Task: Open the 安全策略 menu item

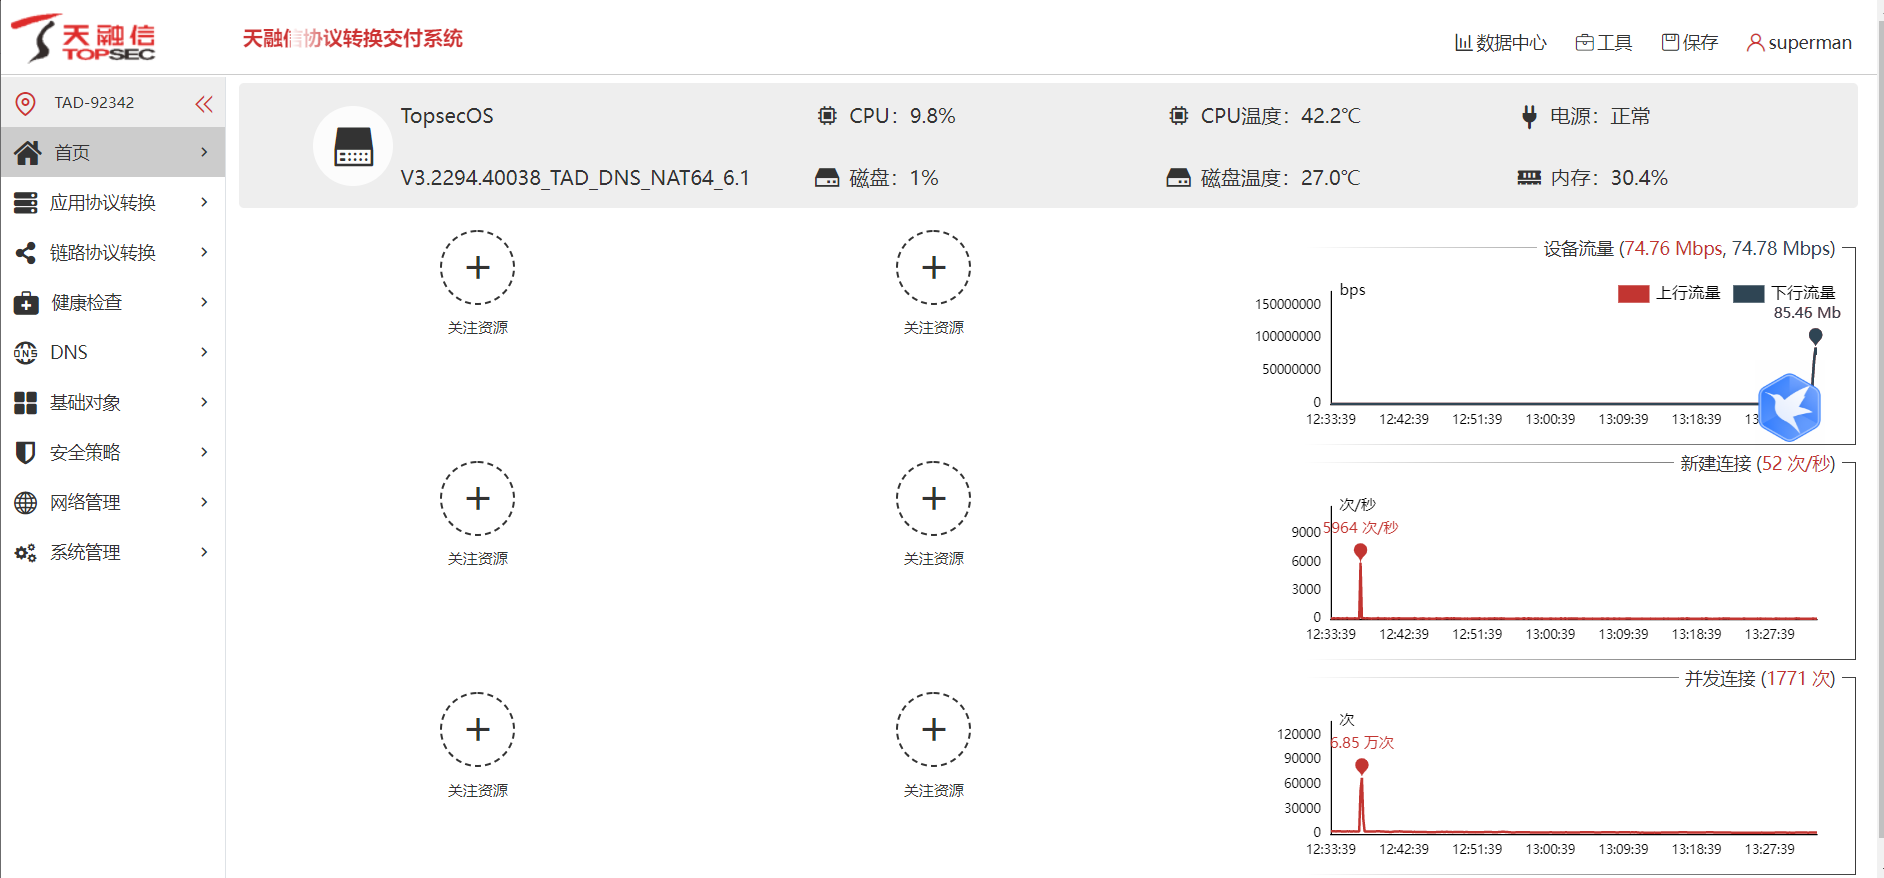Action: 86,453
